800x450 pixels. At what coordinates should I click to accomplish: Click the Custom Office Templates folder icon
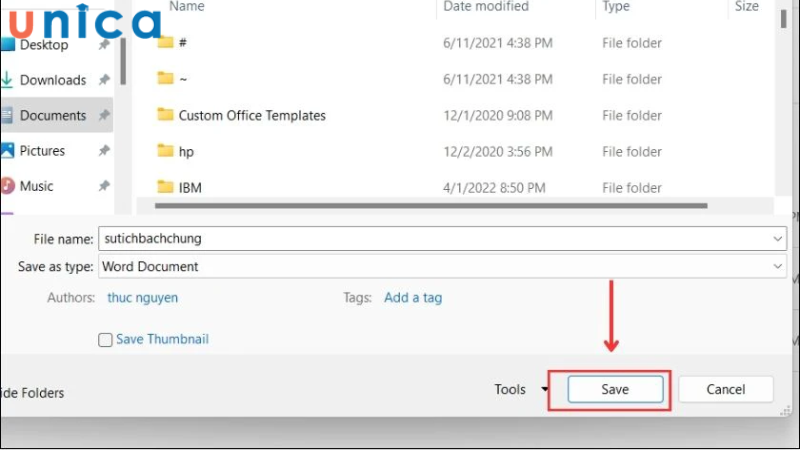tap(165, 115)
